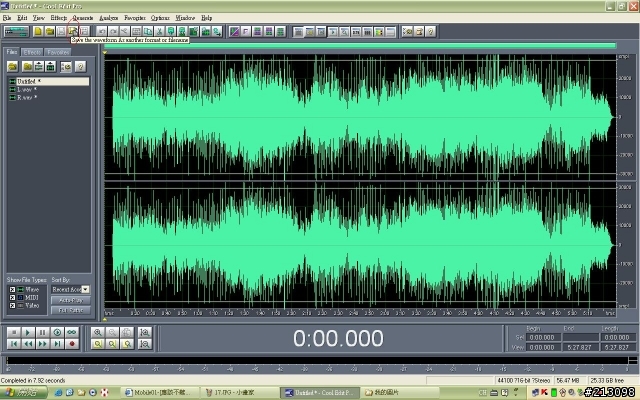This screenshot has height=400, width=640.
Task: Click the Sel Length time field
Action: coord(617,338)
